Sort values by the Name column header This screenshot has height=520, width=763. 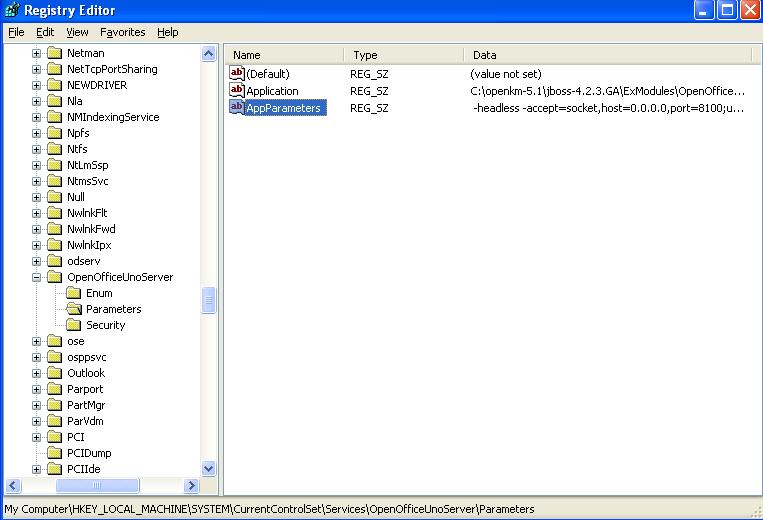[x=285, y=55]
